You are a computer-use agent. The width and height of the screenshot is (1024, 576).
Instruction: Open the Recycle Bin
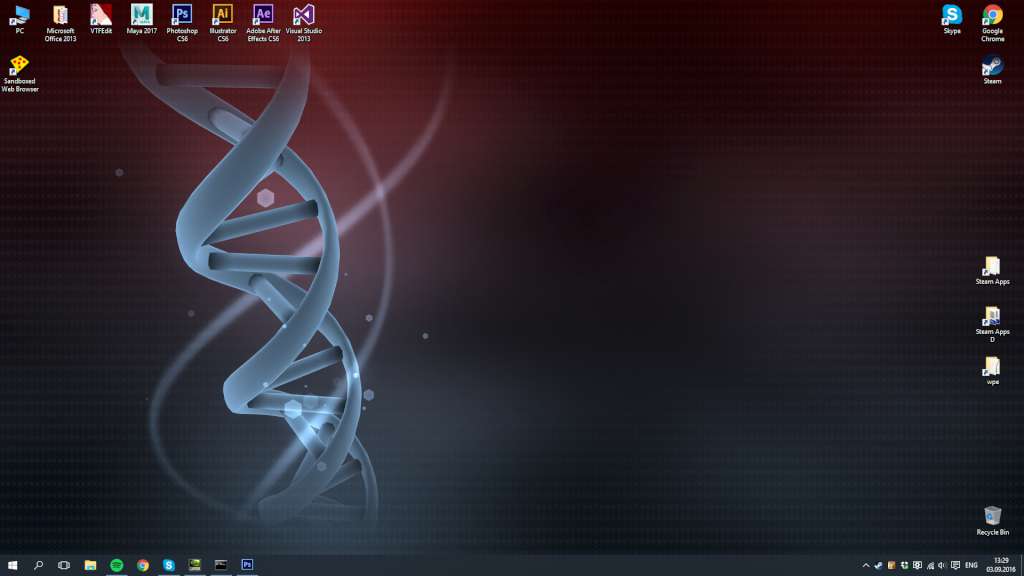(992, 518)
